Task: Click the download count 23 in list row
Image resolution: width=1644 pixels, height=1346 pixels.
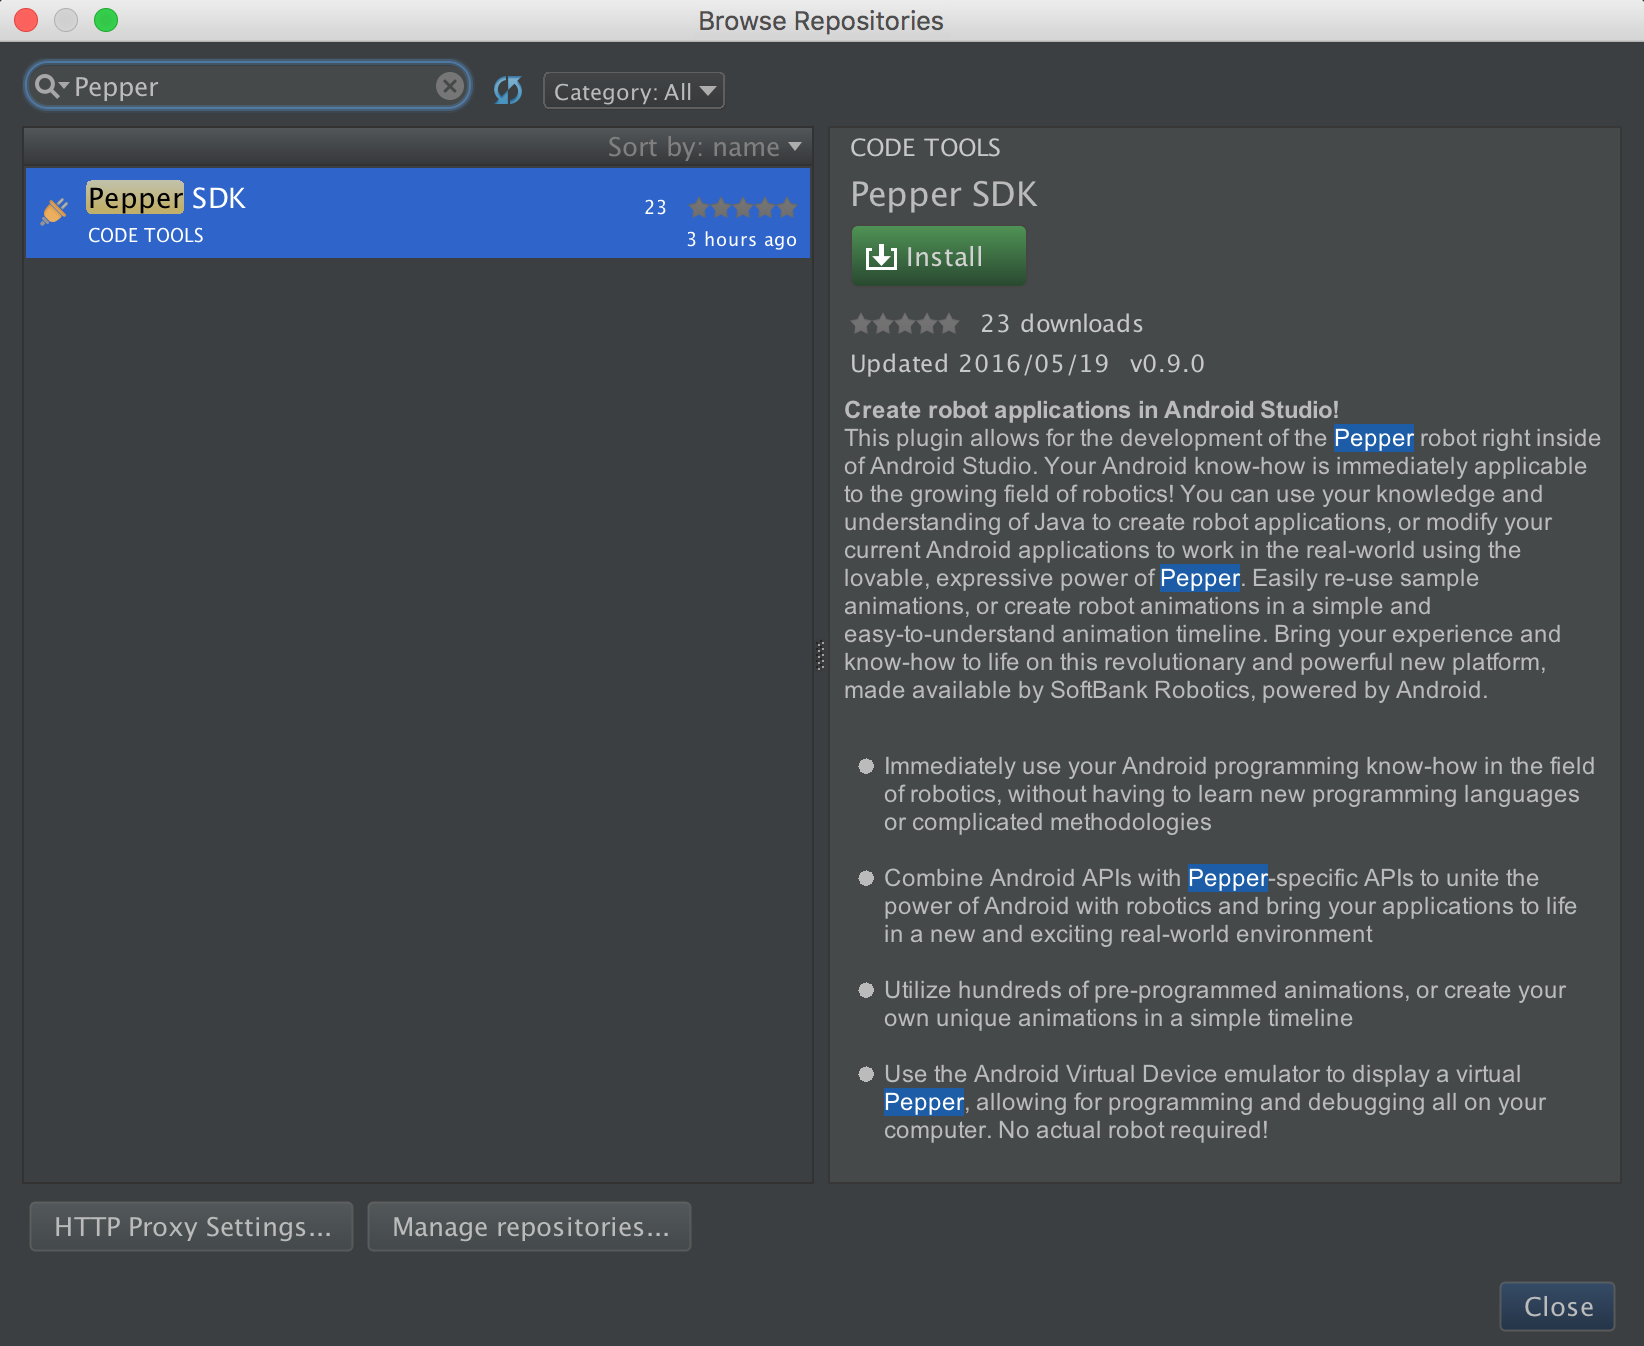Action: coord(655,207)
